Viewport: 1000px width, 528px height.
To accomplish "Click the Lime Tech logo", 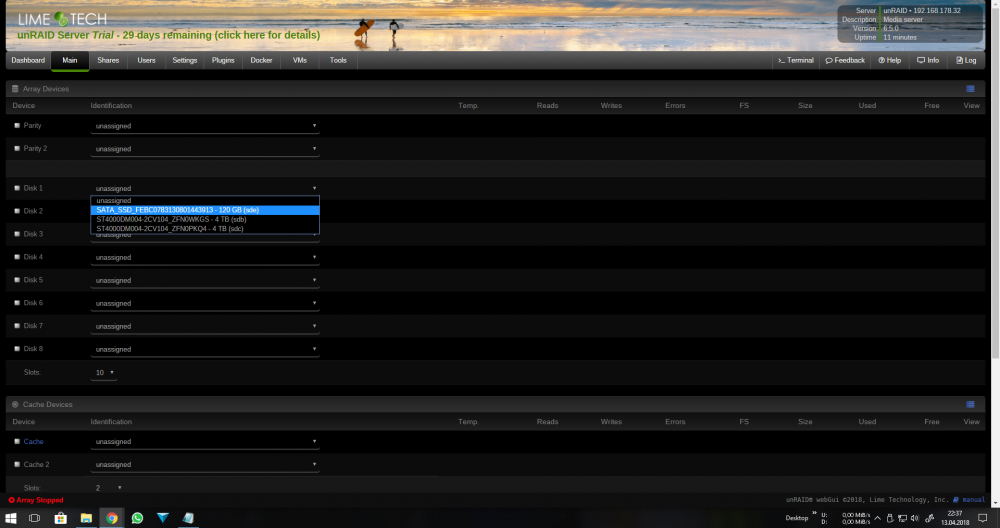I will (62, 19).
